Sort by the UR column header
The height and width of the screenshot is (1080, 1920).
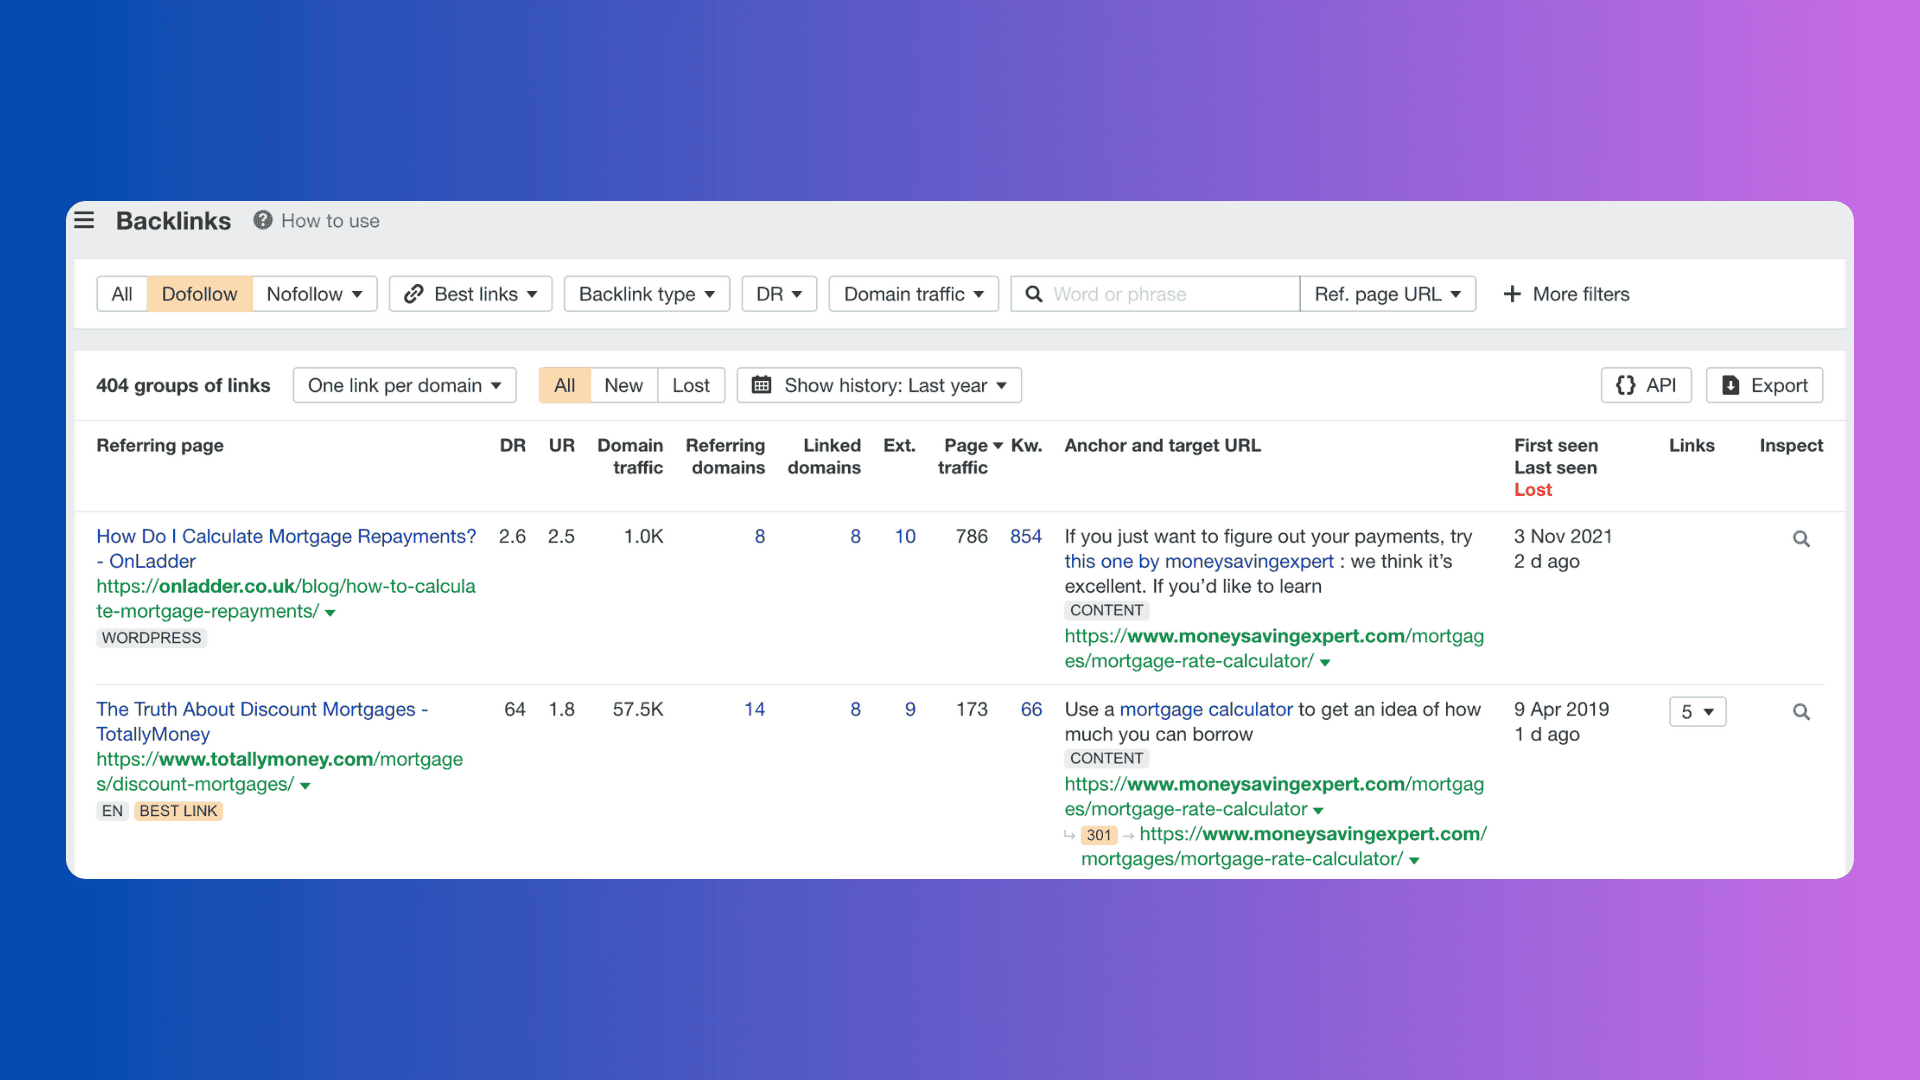click(x=562, y=445)
